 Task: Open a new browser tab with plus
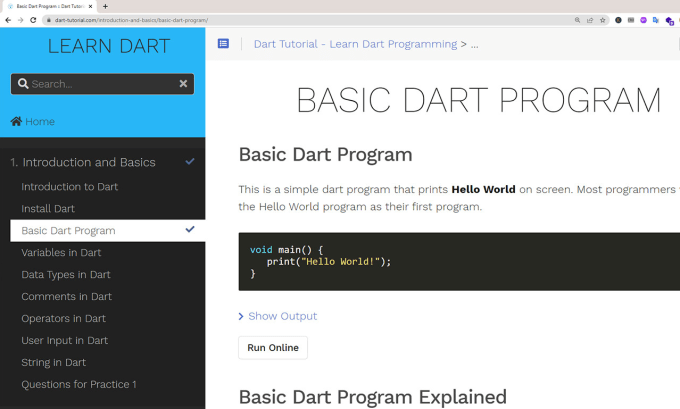tap(105, 6)
